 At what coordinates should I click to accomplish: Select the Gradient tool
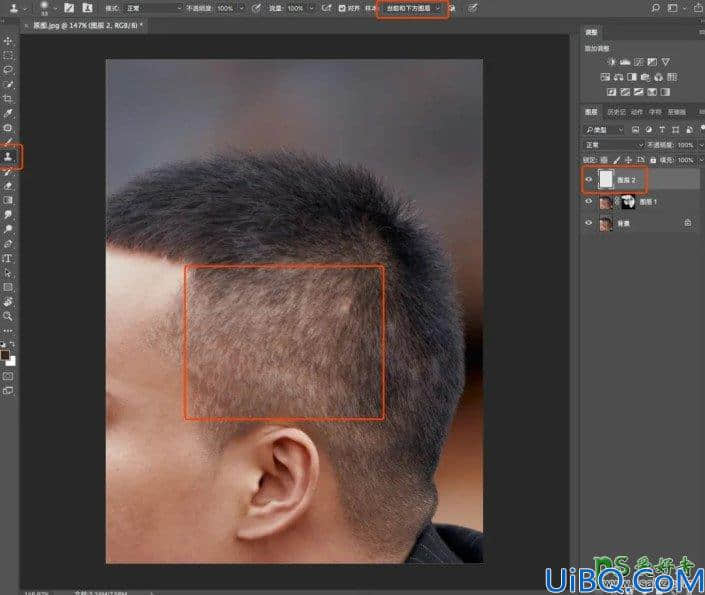tap(8, 200)
